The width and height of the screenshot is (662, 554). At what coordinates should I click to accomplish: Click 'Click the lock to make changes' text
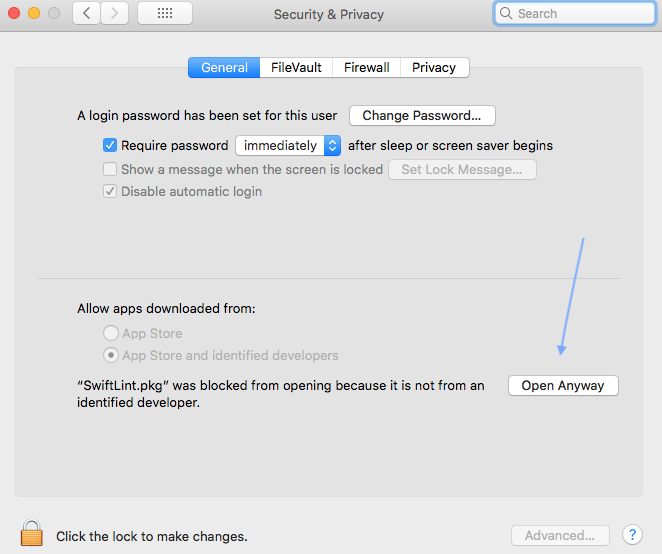pos(152,536)
